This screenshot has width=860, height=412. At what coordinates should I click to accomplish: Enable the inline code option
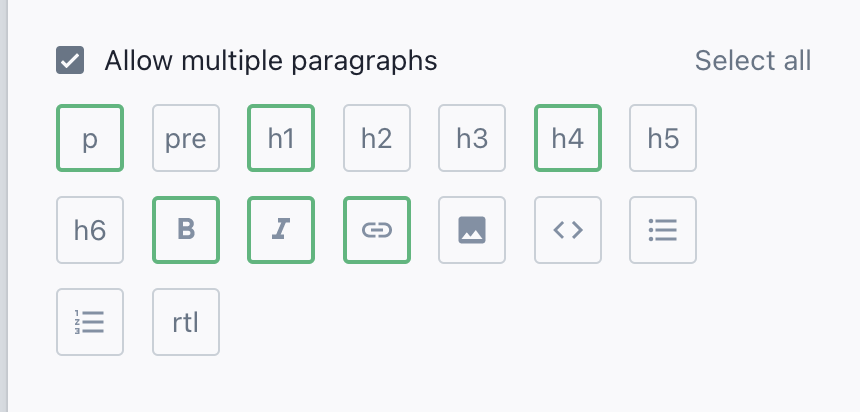click(567, 230)
